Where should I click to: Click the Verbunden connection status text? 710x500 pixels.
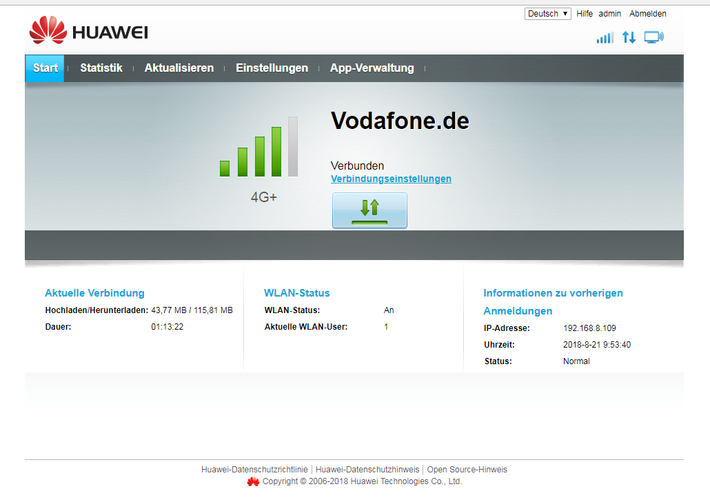(x=357, y=166)
